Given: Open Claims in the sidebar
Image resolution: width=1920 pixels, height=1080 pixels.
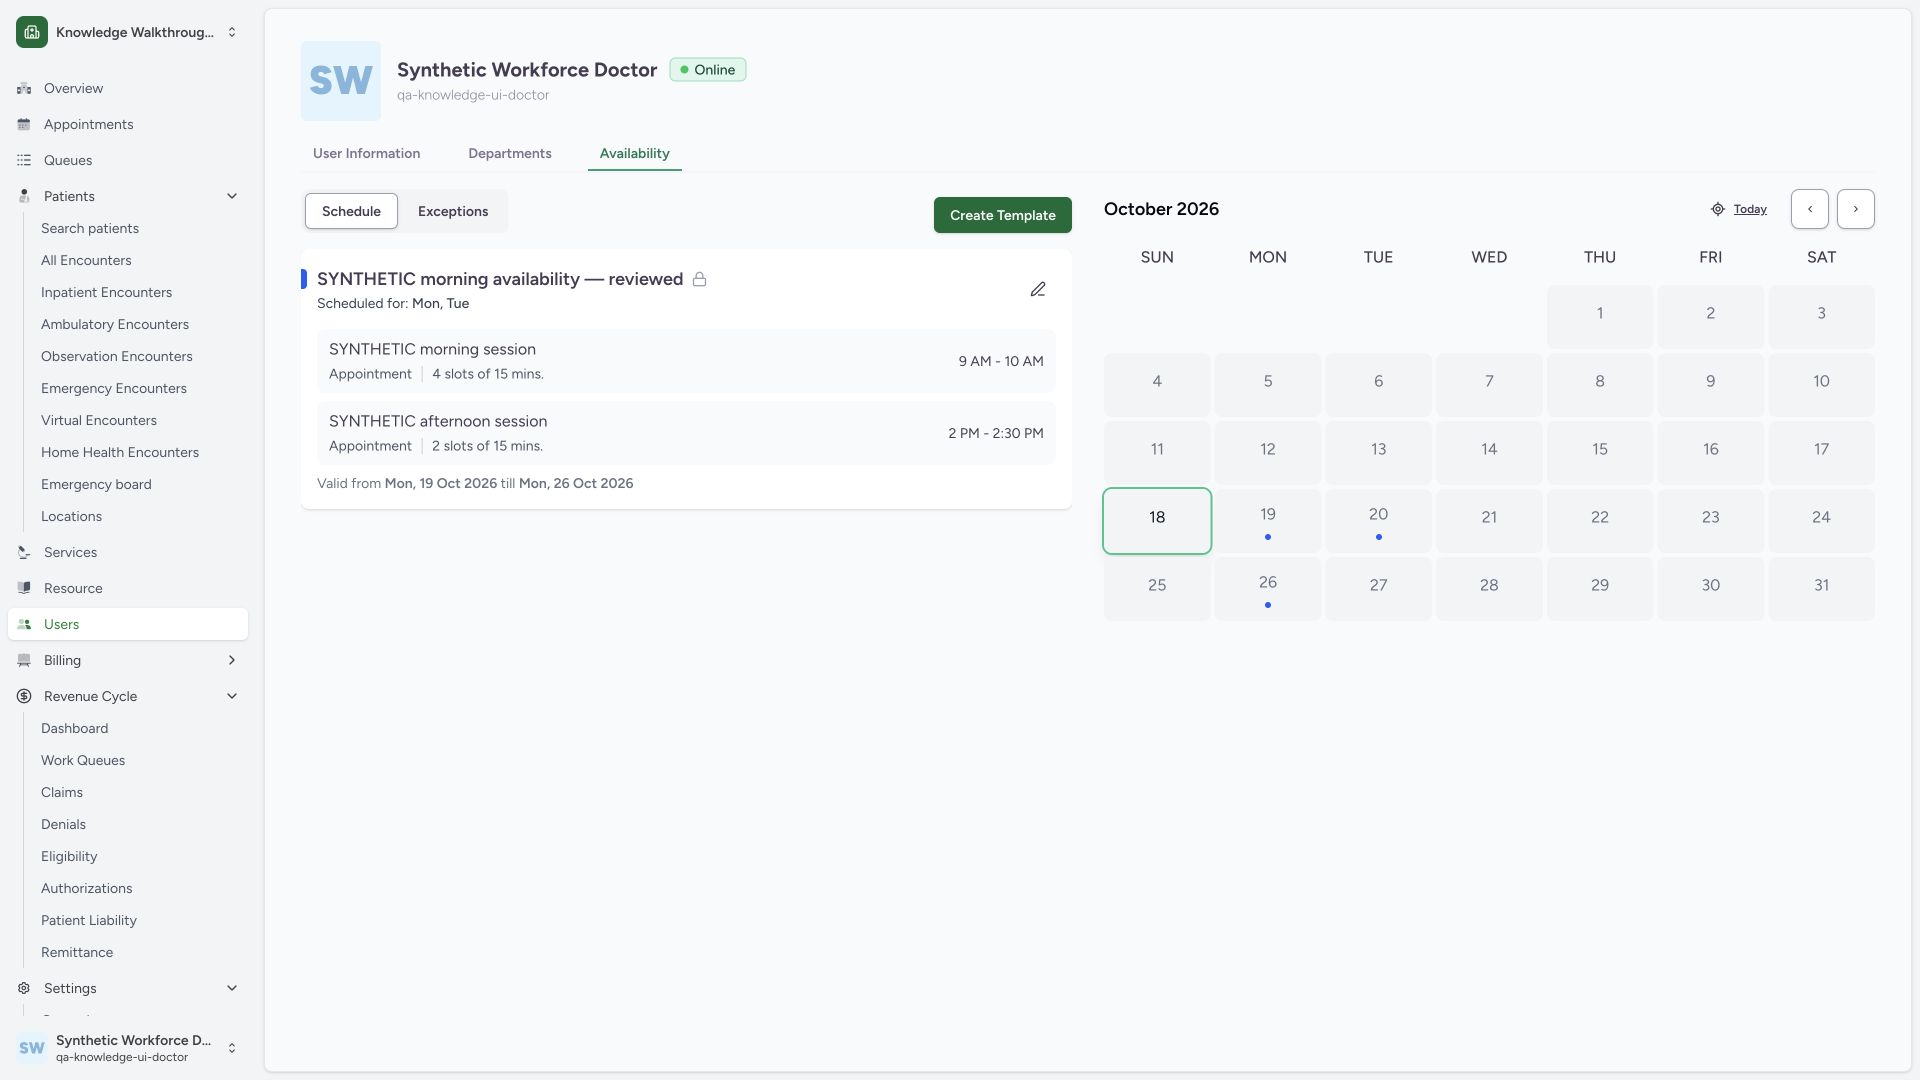Looking at the screenshot, I should click(62, 792).
